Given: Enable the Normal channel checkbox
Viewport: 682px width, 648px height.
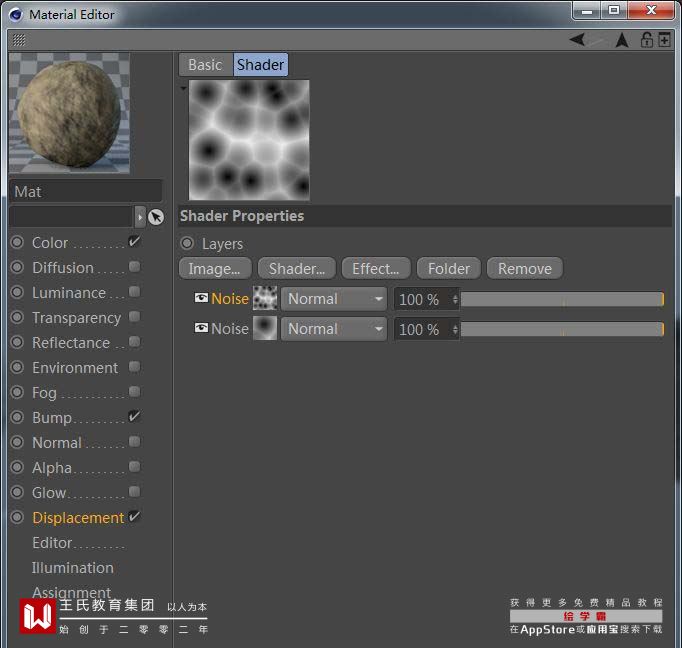Looking at the screenshot, I should click(x=134, y=442).
